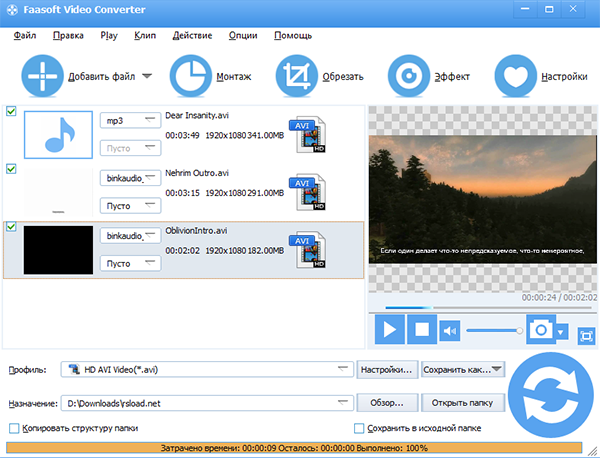Uncheck the Dear Insanity.avi file checkbox

[11, 111]
